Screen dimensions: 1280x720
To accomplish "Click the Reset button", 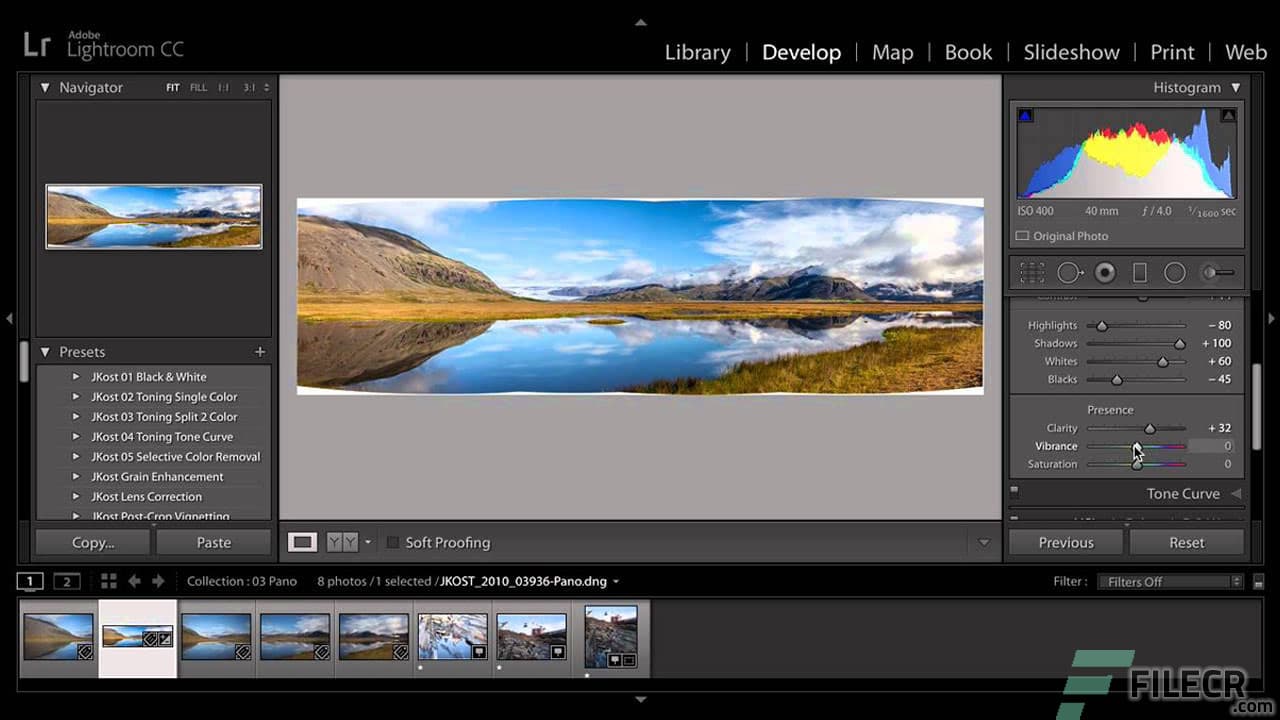I will coord(1186,542).
